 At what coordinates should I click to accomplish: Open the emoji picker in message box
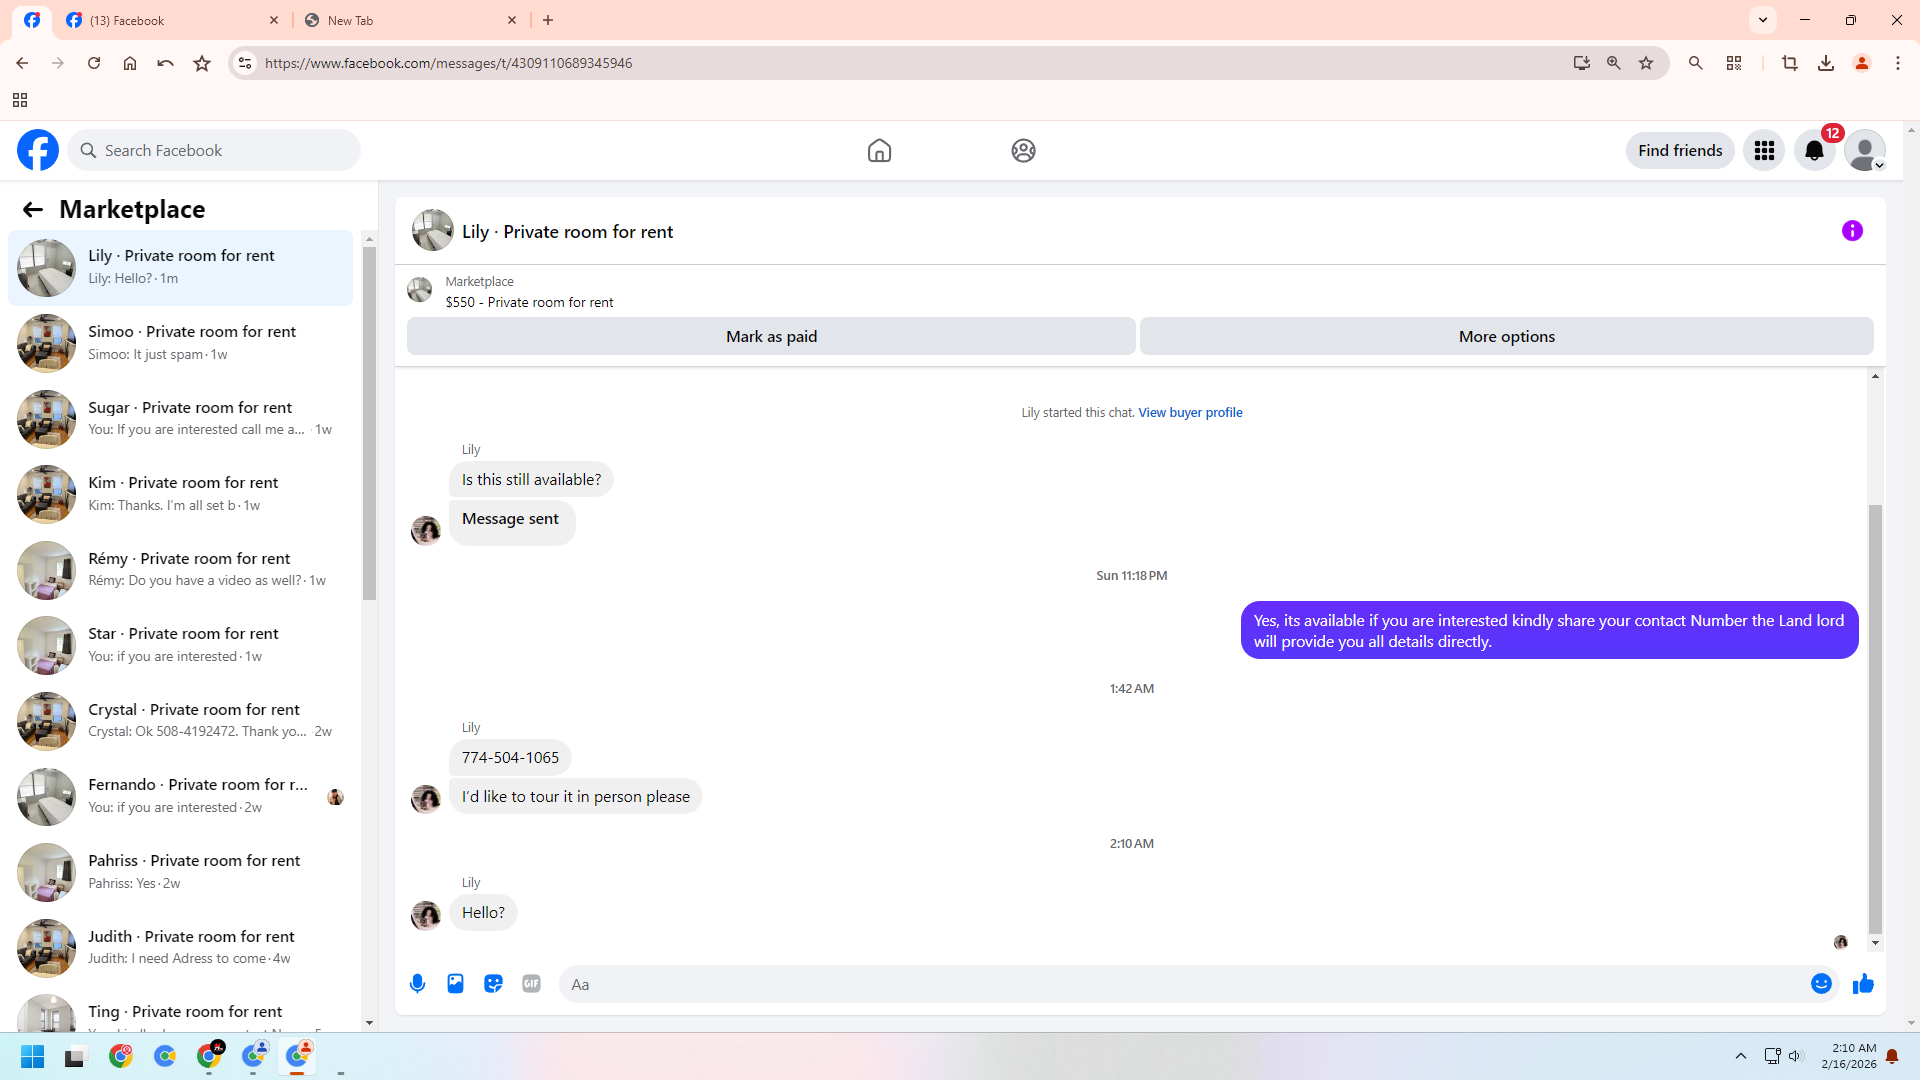pyautogui.click(x=1821, y=984)
